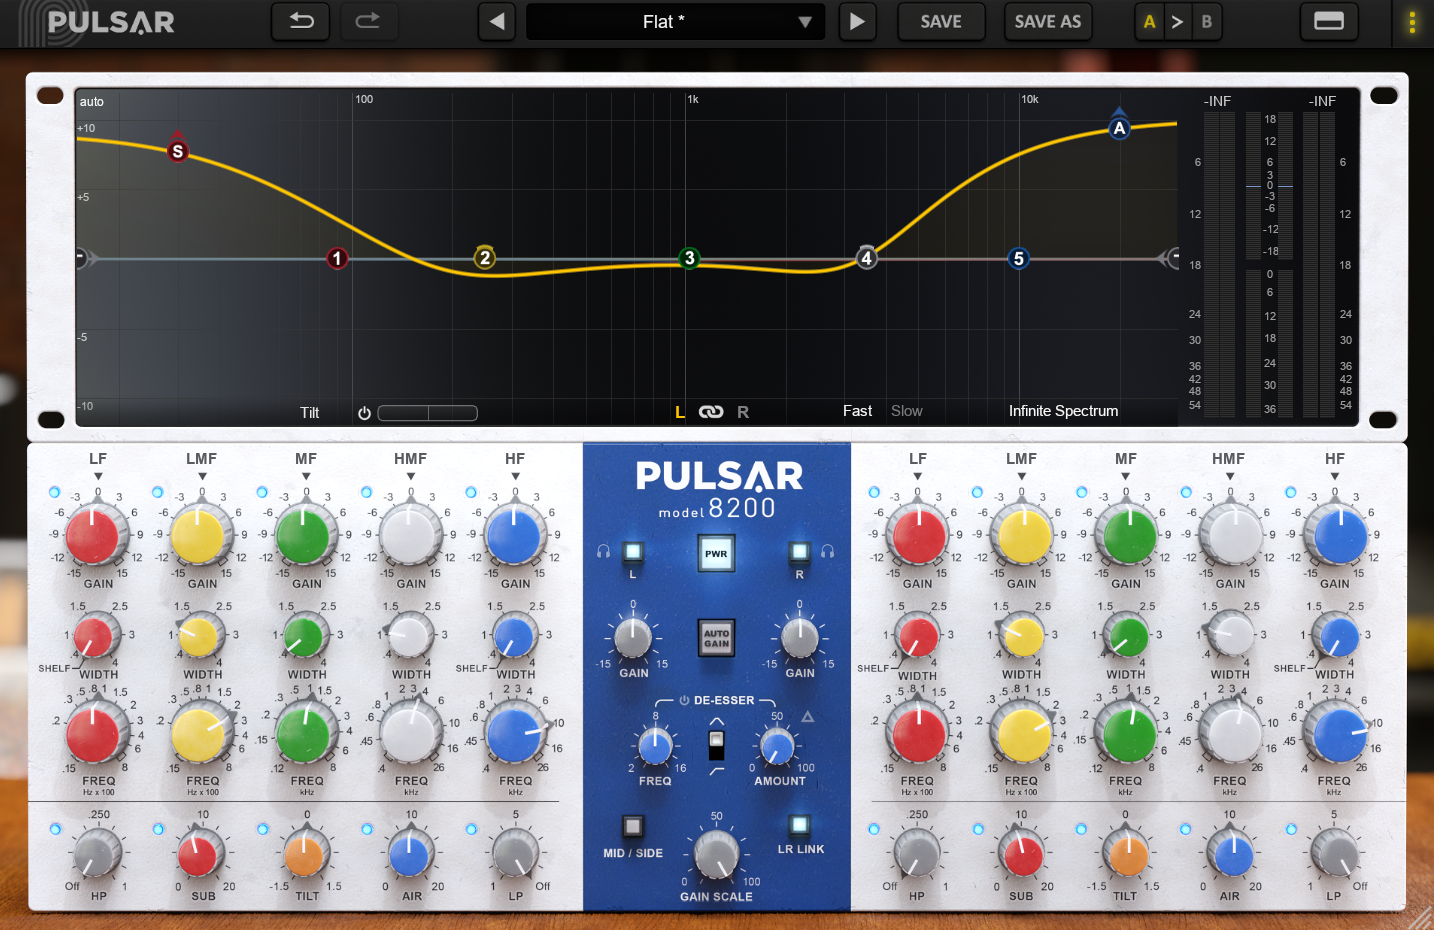Click the window resize corner grip
Image resolution: width=1434 pixels, height=930 pixels.
pyautogui.click(x=1419, y=917)
